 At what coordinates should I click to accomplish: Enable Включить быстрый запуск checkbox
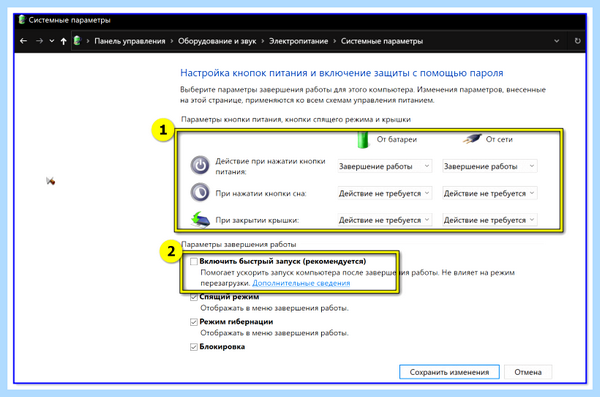[194, 261]
